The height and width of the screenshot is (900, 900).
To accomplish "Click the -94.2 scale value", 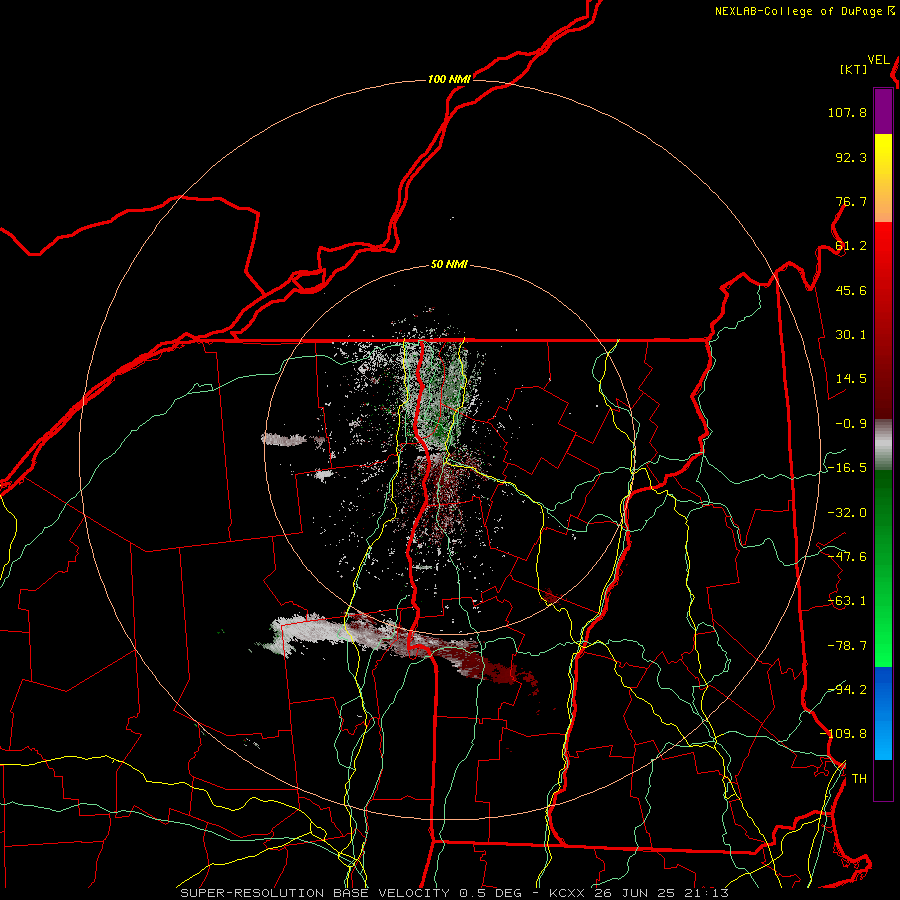I will pyautogui.click(x=847, y=690).
